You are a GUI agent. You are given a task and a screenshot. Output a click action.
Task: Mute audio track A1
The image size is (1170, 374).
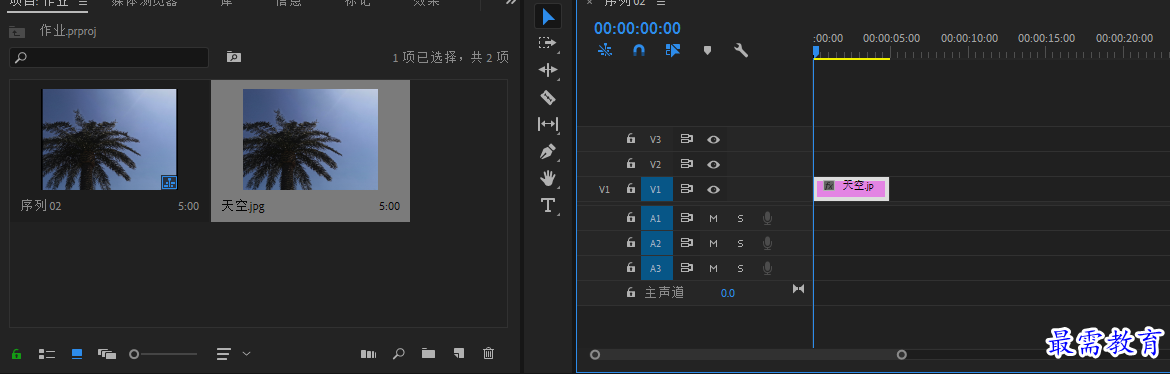point(713,218)
